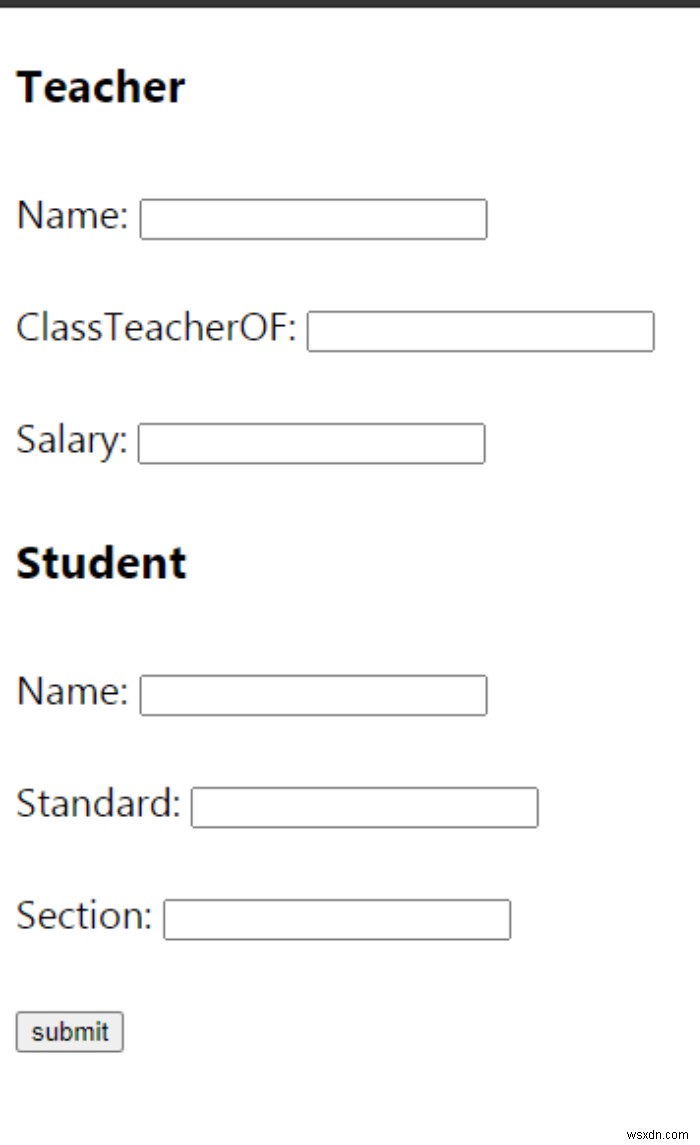Click the dark bar at the top
The image size is (700, 1145).
tap(350, 3)
